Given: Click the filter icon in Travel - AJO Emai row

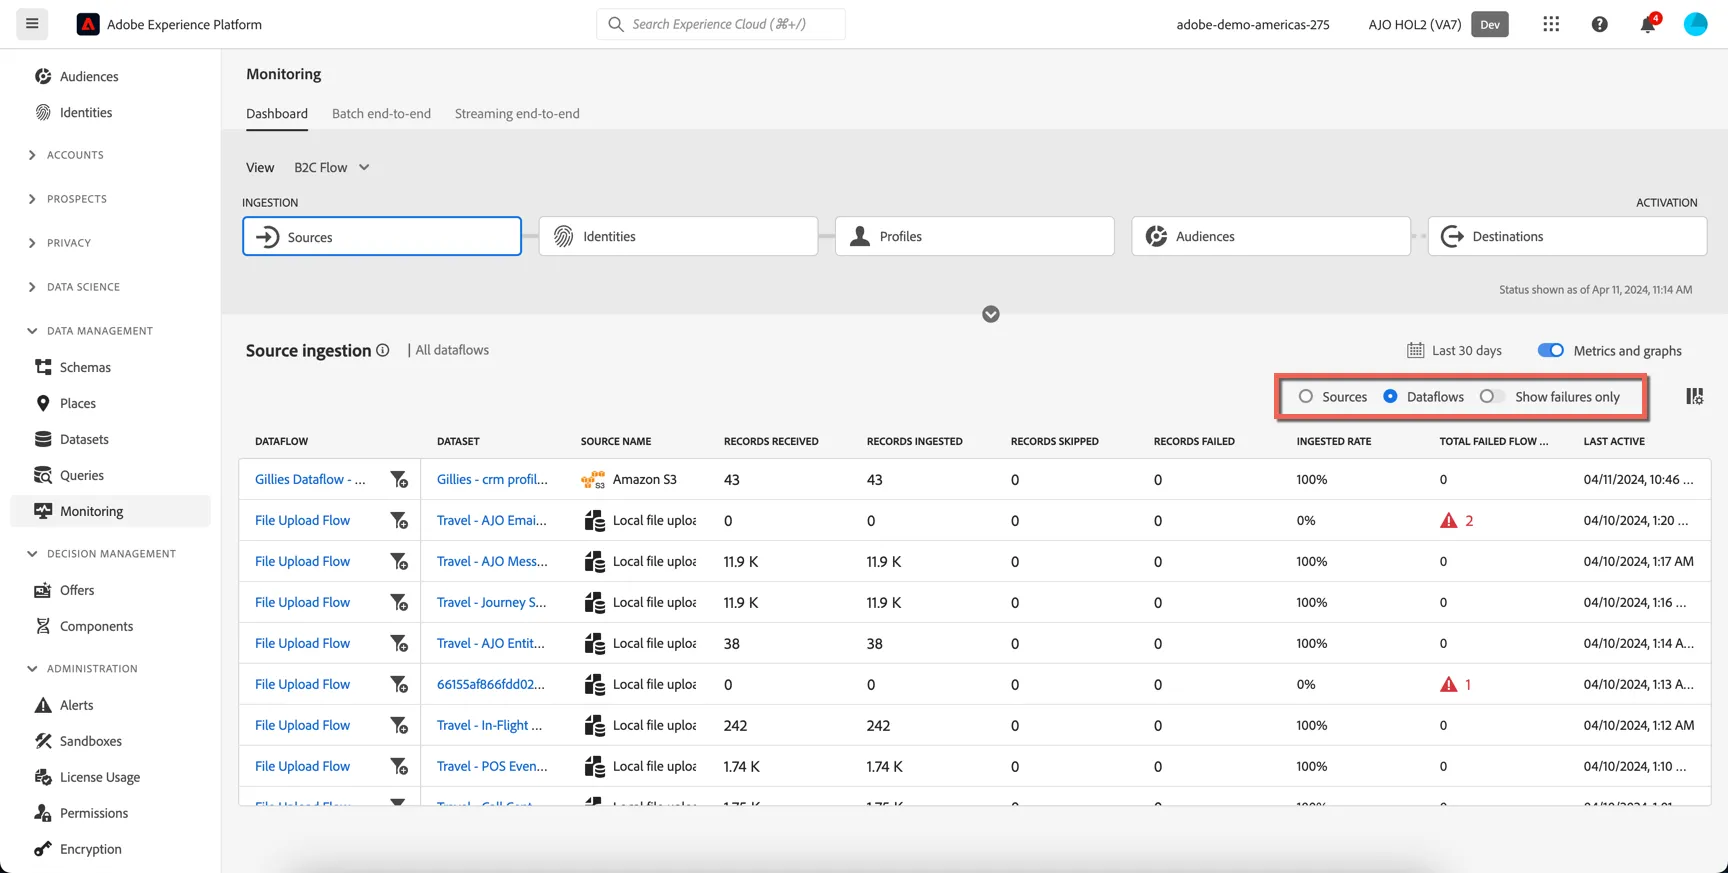Looking at the screenshot, I should (399, 521).
